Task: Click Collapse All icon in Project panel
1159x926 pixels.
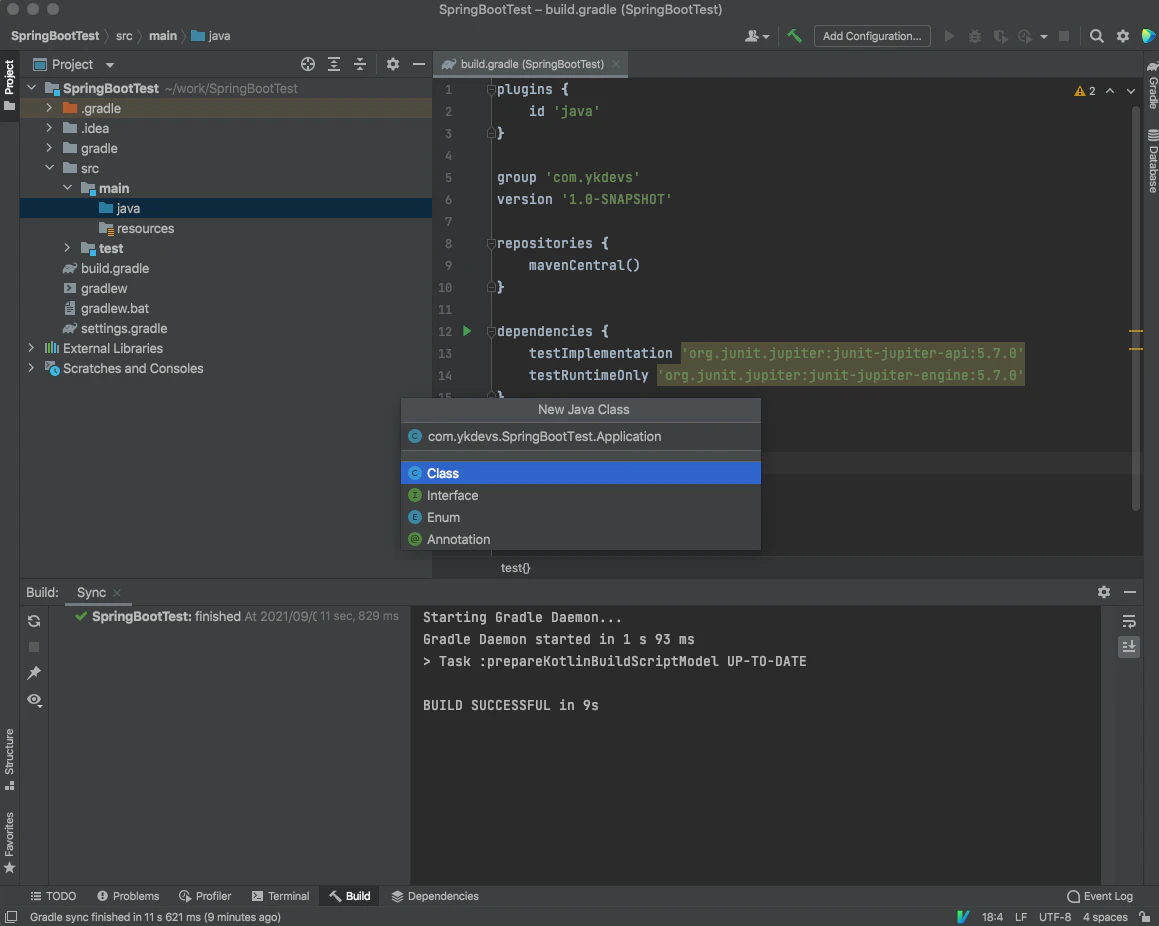Action: pos(360,64)
